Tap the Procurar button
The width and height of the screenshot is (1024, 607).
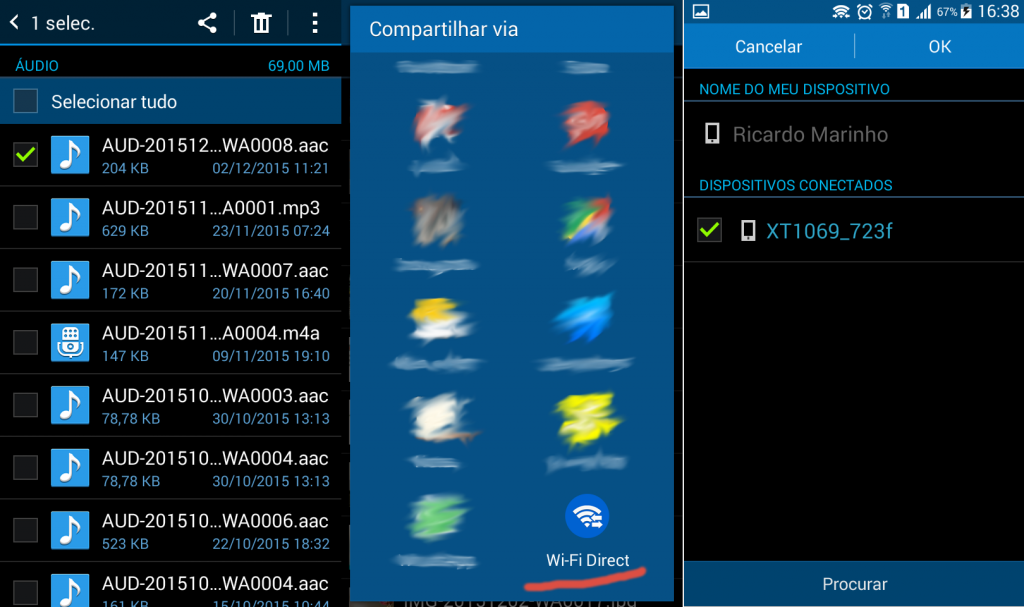click(x=854, y=583)
